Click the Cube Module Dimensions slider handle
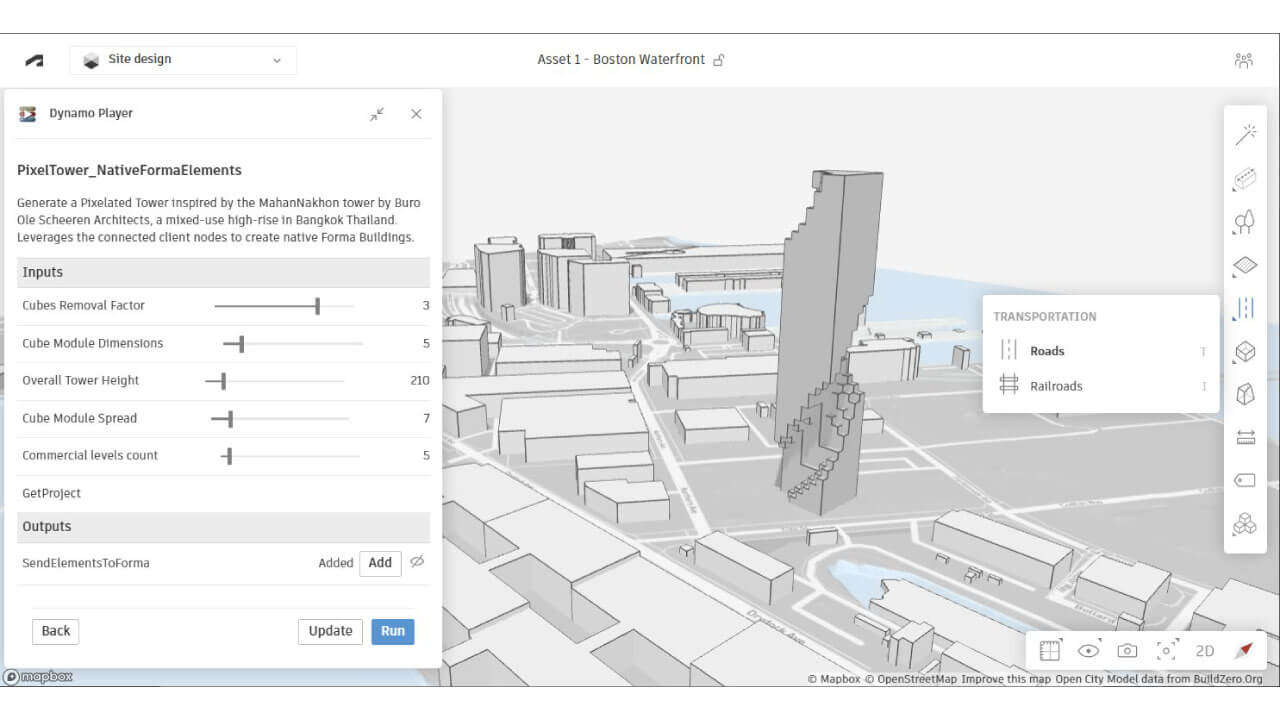The height and width of the screenshot is (720, 1280). [241, 344]
